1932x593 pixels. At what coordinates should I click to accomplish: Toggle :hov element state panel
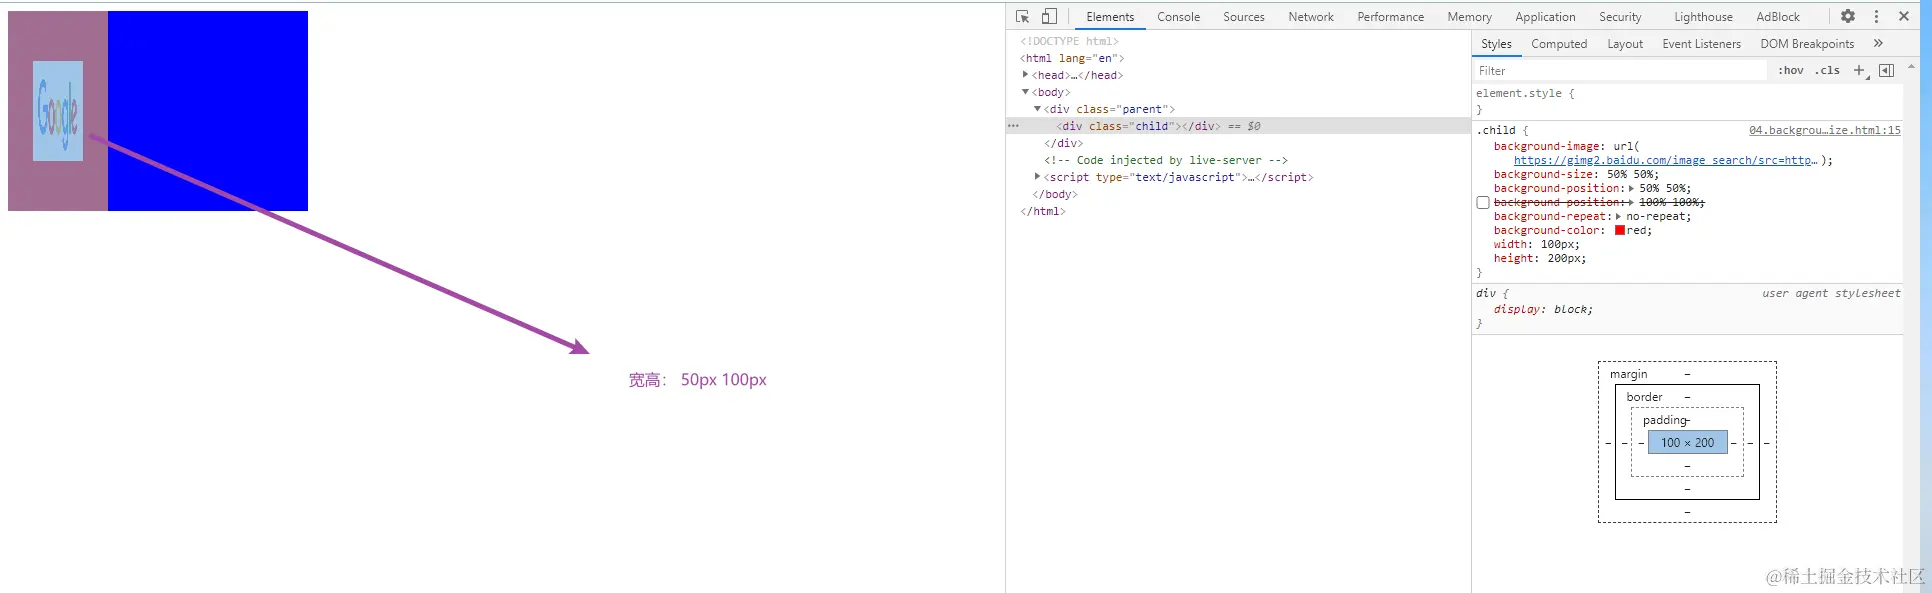click(x=1790, y=70)
